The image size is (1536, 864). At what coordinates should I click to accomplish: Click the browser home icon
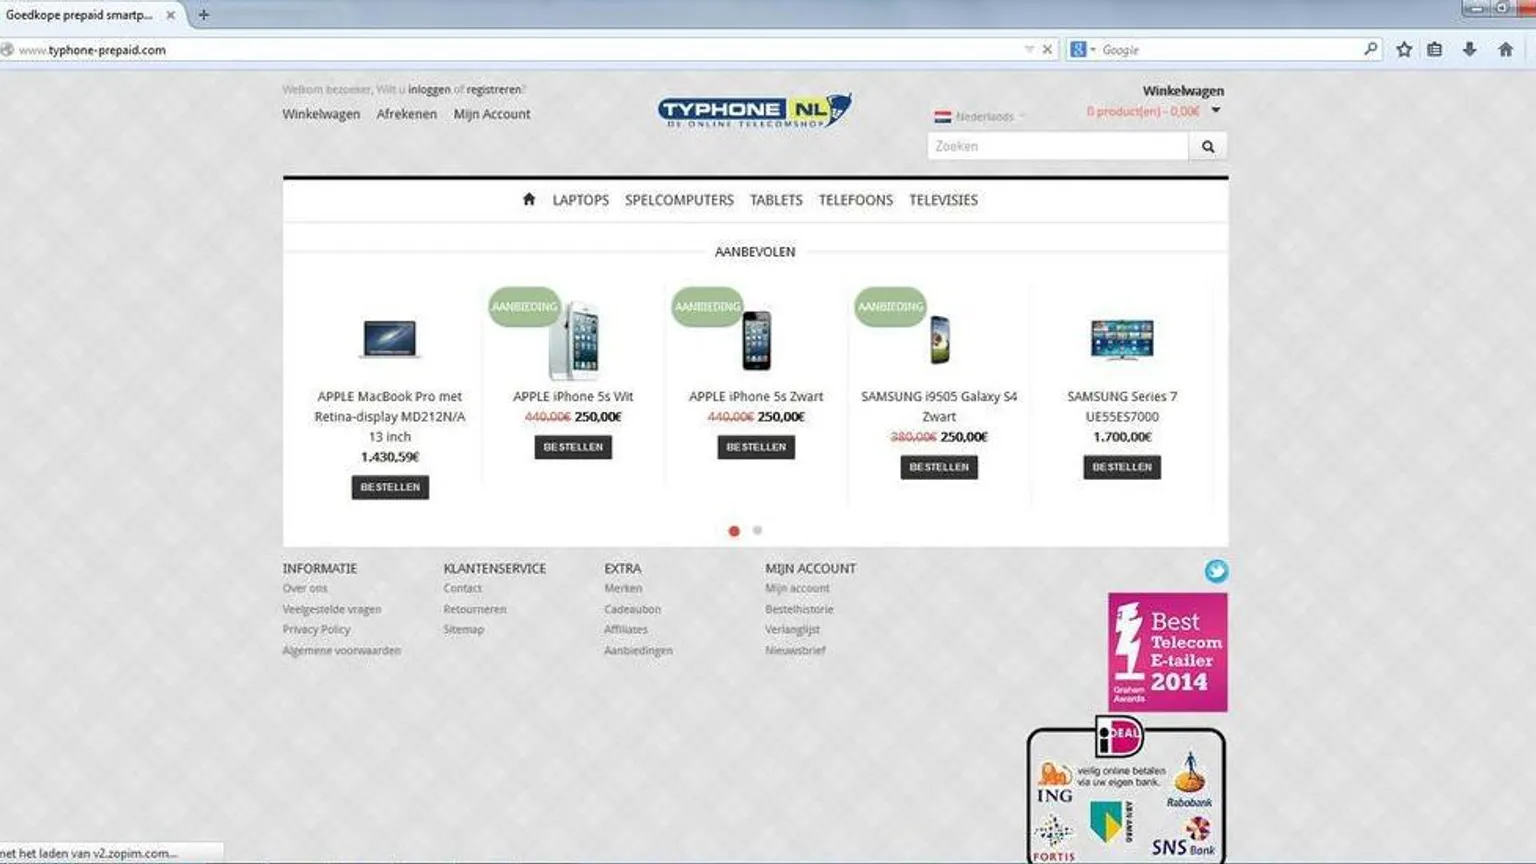1505,49
